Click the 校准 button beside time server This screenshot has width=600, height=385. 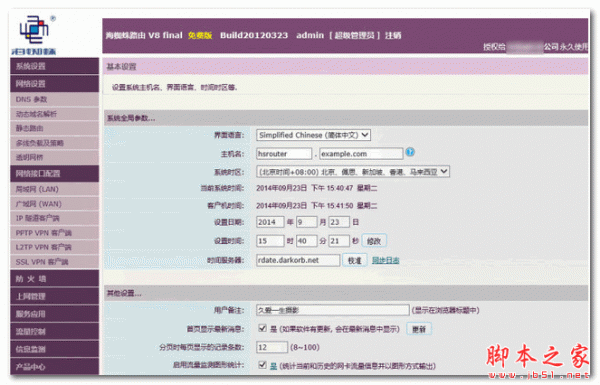[x=354, y=260]
